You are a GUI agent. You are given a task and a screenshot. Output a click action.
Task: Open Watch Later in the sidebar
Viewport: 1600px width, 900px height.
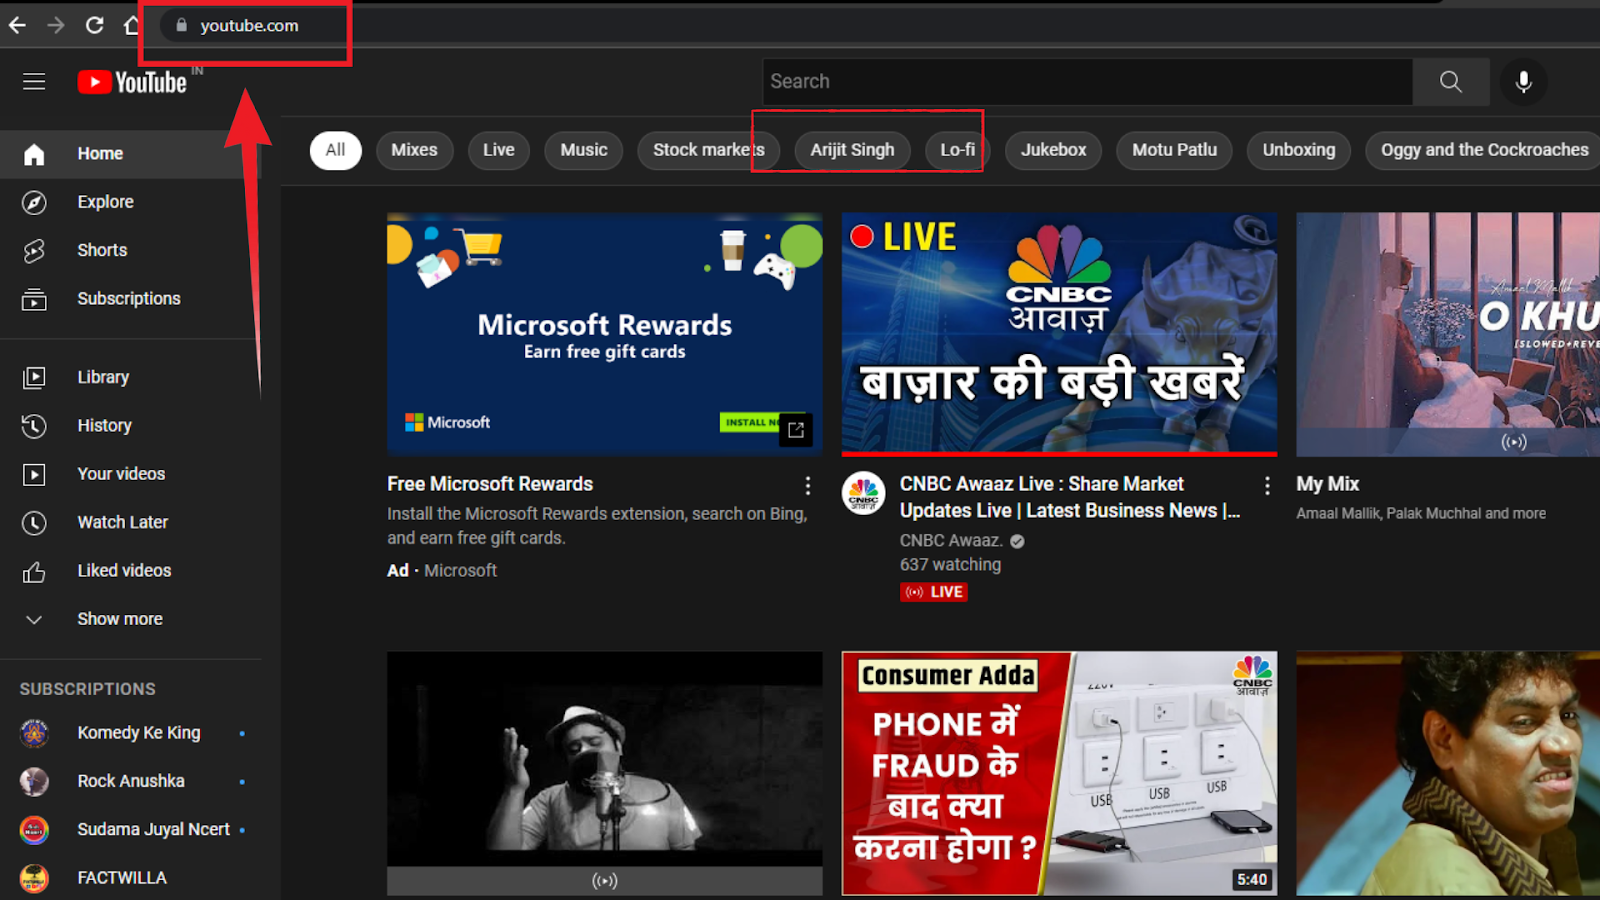pos(130,522)
